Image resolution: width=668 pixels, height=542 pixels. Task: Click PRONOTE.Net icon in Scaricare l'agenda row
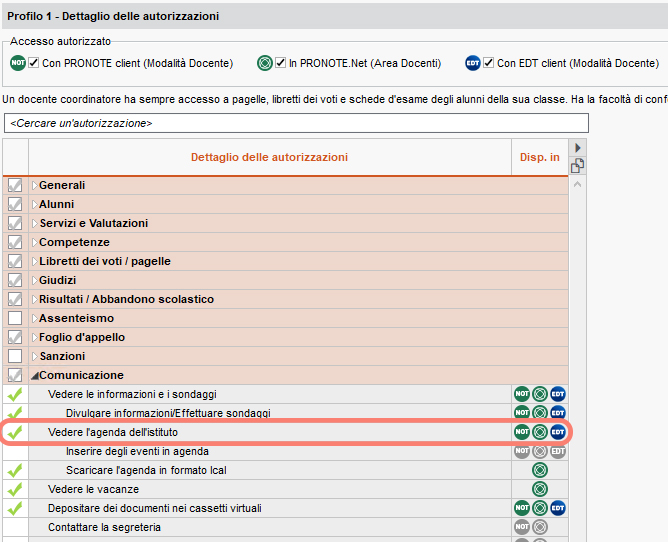click(540, 470)
